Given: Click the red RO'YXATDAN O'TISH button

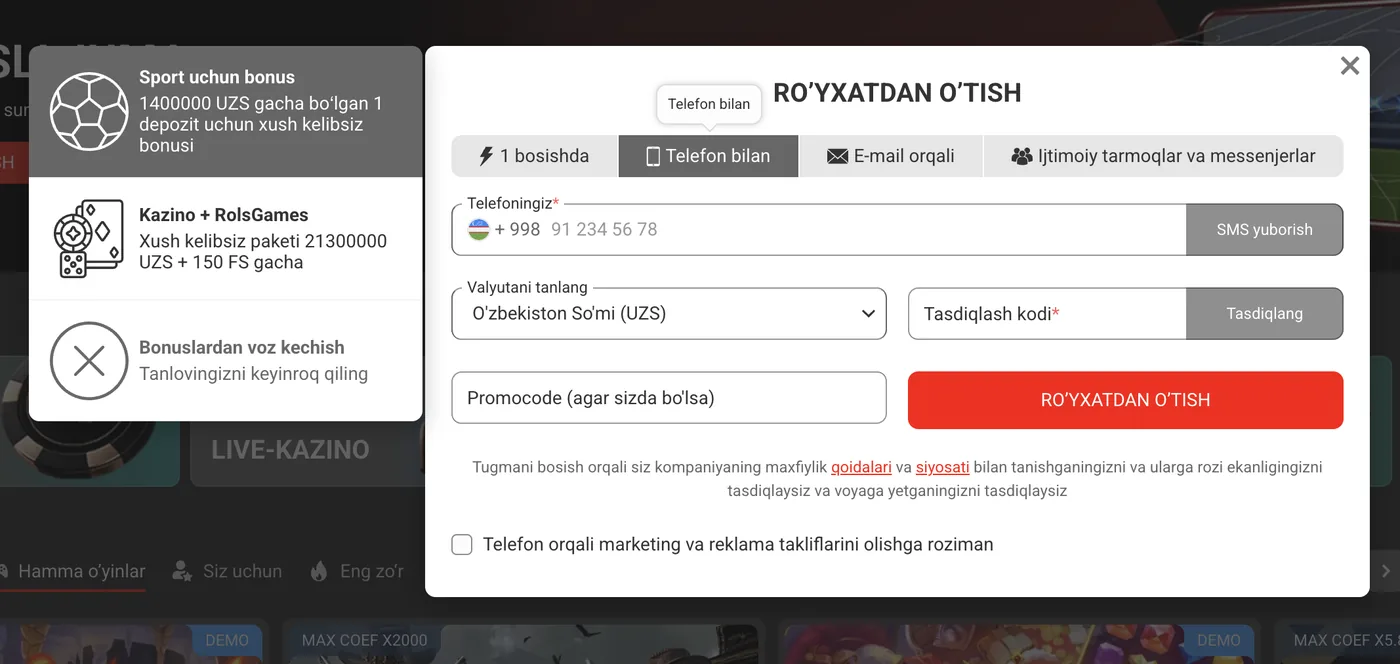Looking at the screenshot, I should tap(1125, 400).
